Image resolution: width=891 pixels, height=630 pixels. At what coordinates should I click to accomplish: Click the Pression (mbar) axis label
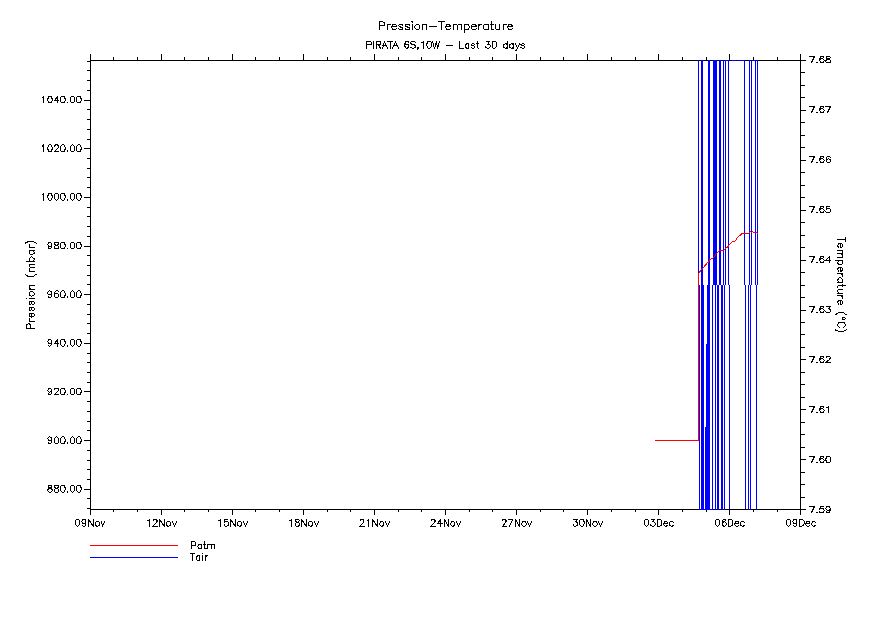coord(31,285)
